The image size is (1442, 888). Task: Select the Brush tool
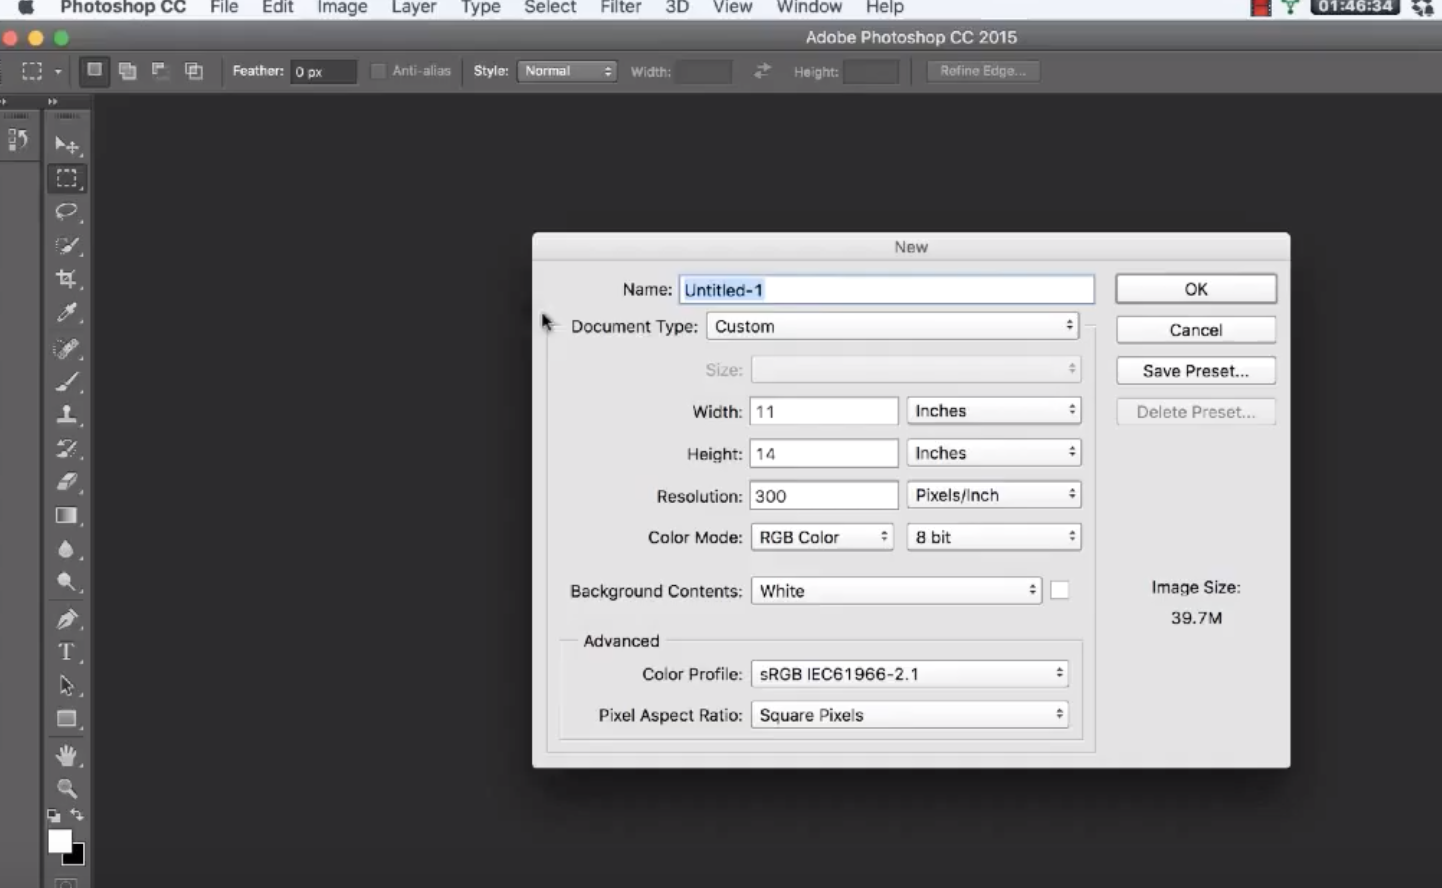pyautogui.click(x=67, y=381)
